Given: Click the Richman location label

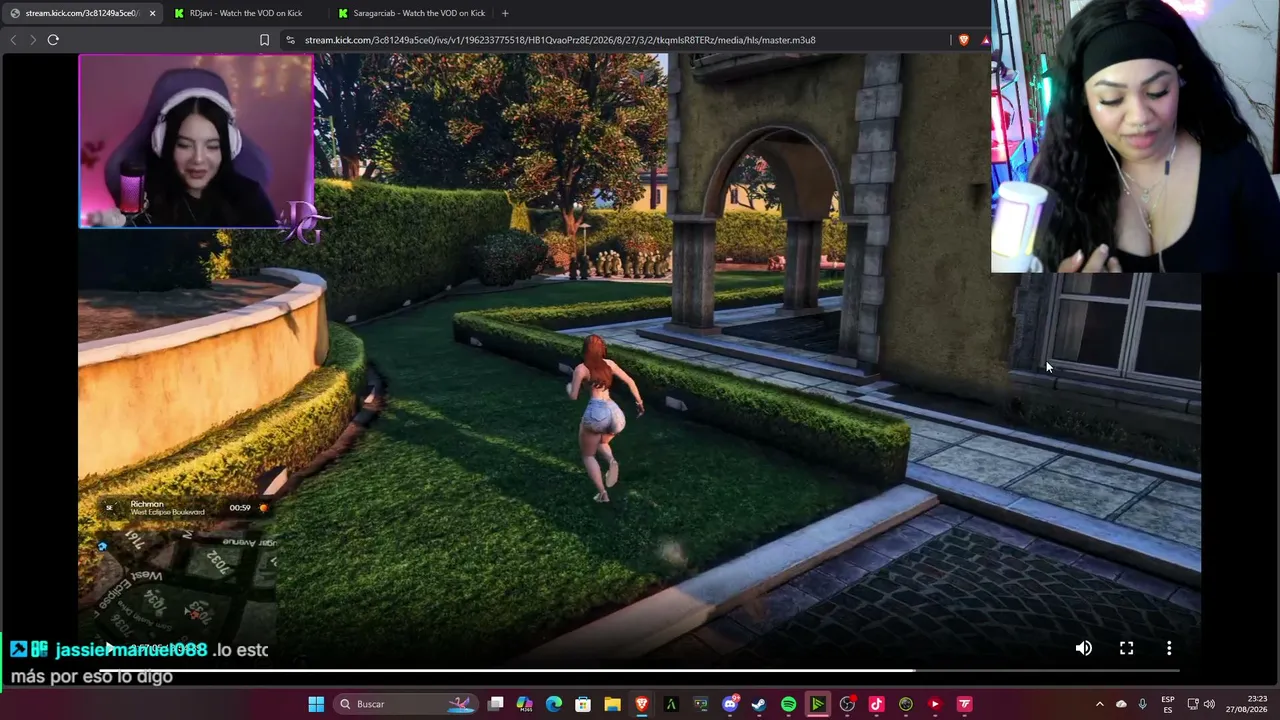Looking at the screenshot, I should 146,504.
